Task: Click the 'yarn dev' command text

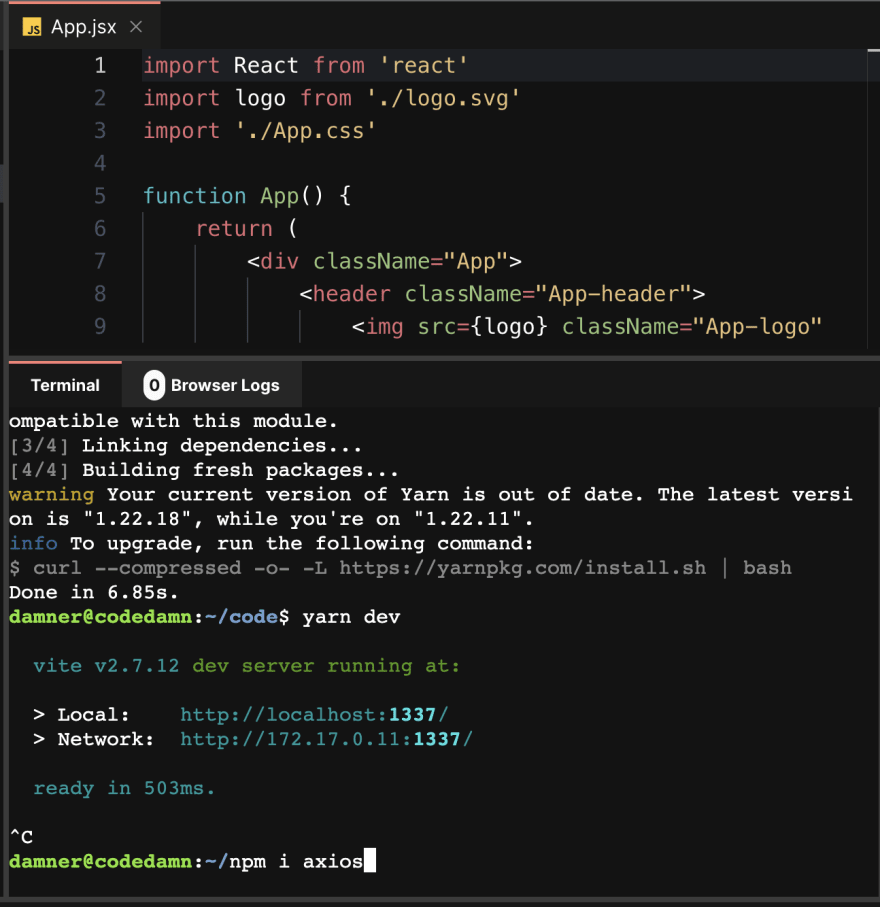Action: point(351,617)
